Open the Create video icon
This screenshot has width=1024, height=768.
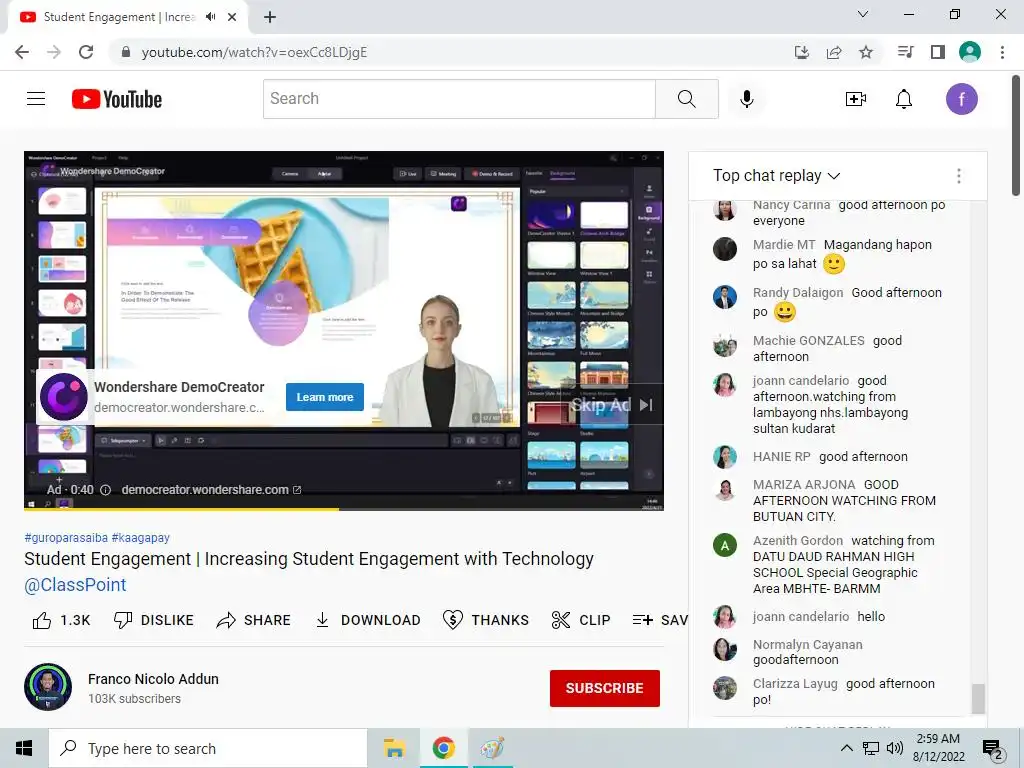coord(856,99)
